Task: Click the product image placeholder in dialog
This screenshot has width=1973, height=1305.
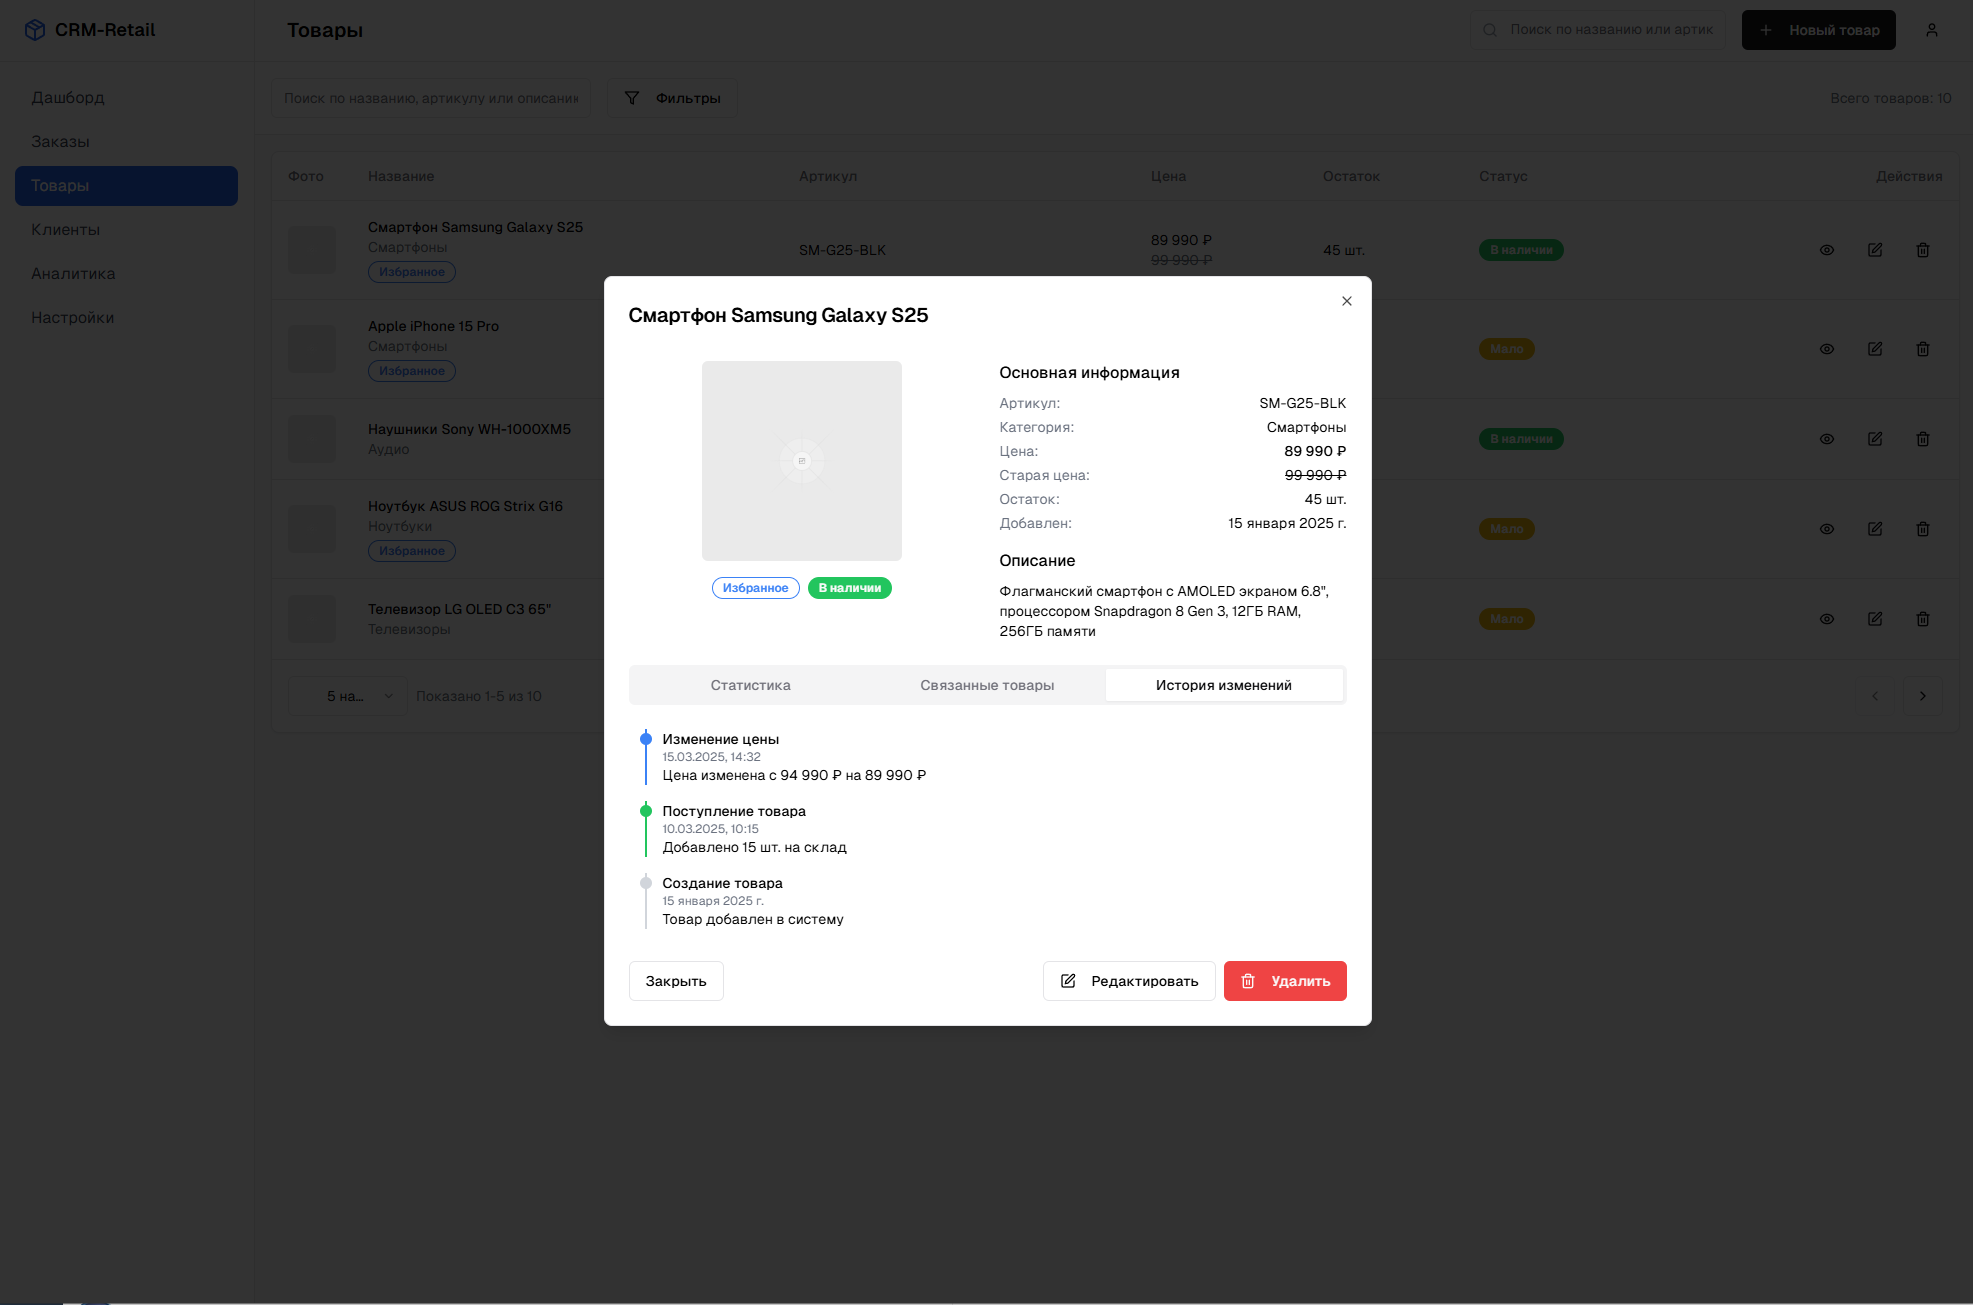Action: tap(801, 461)
